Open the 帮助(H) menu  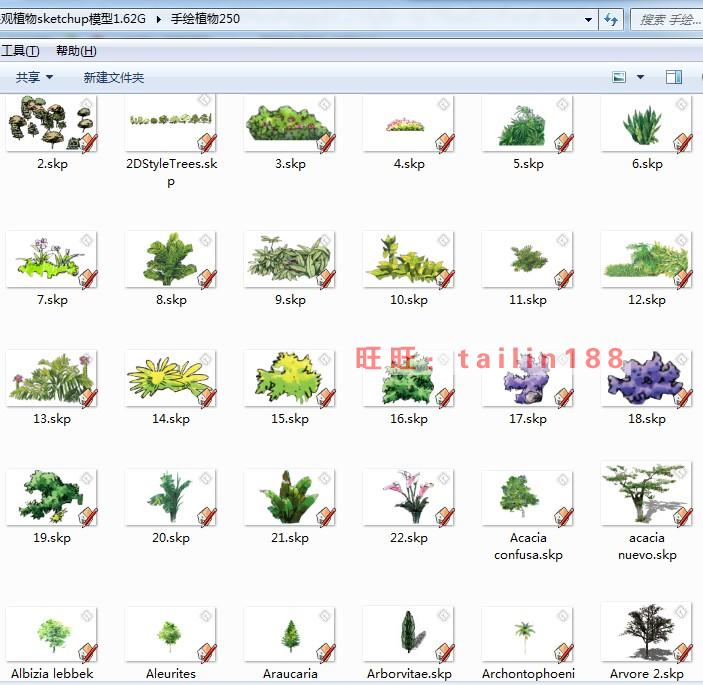tap(76, 51)
